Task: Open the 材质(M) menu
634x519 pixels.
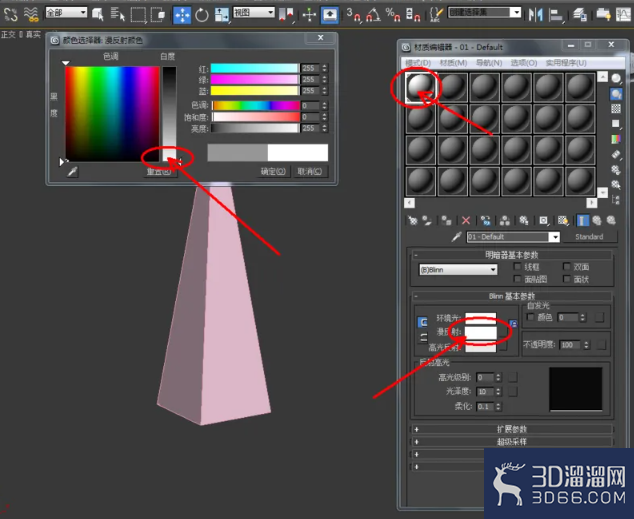Action: [x=453, y=63]
